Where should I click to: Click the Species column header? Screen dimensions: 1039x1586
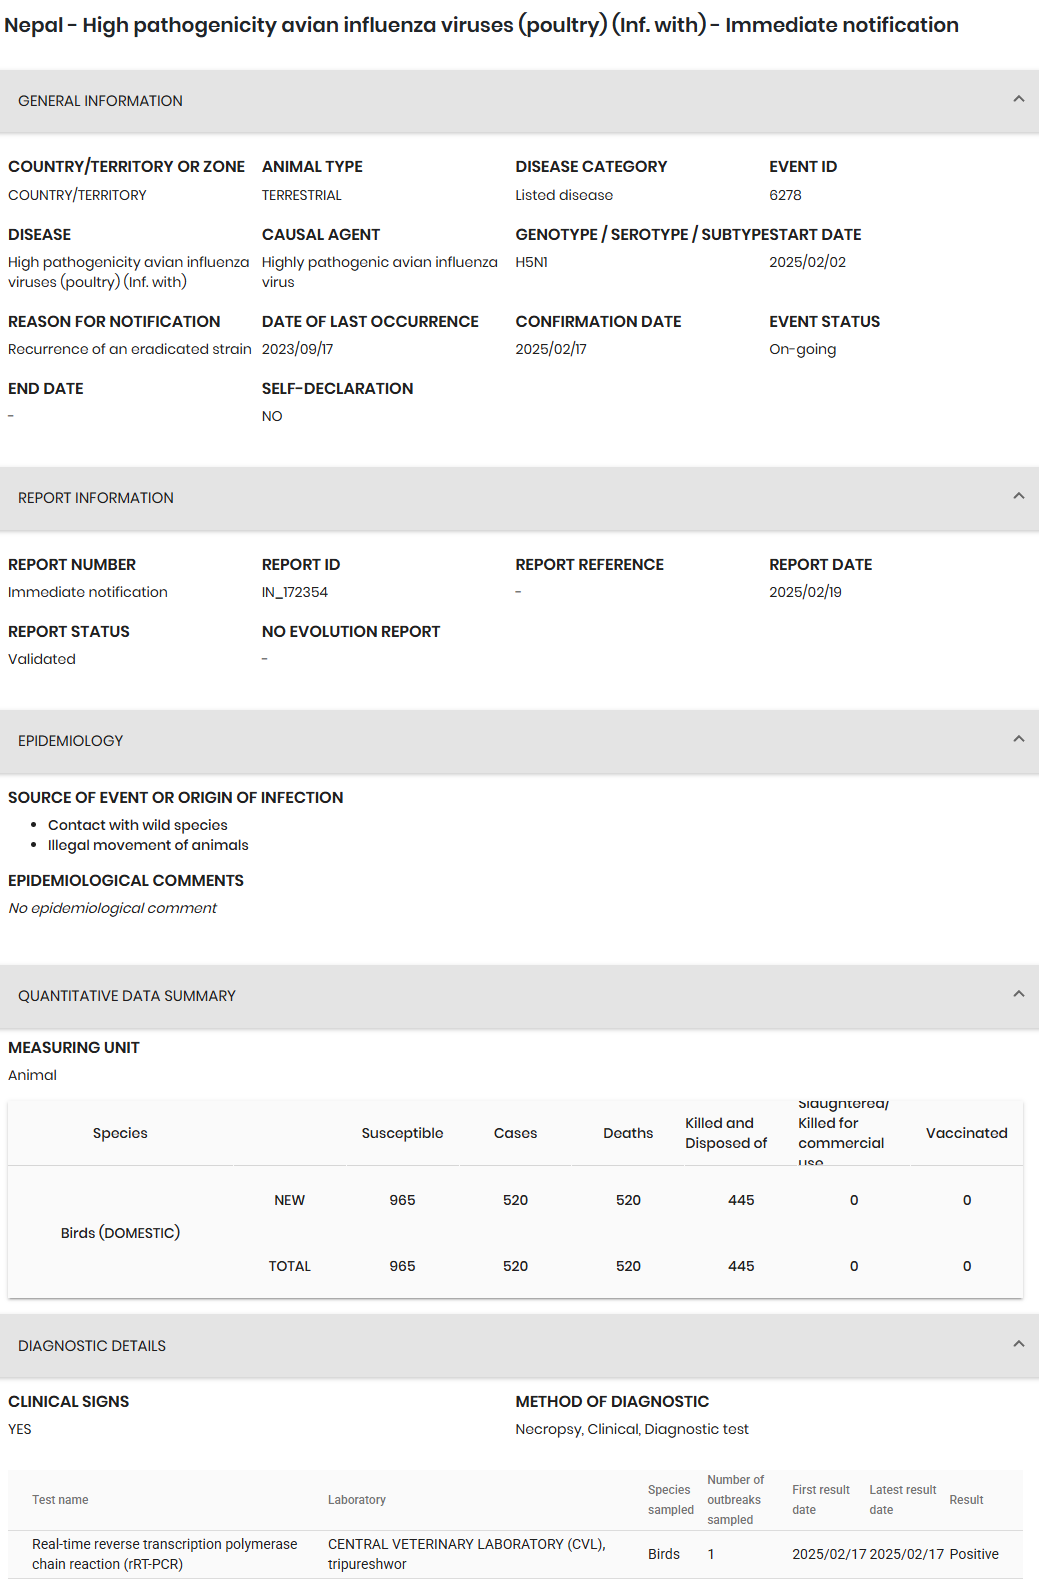coord(120,1133)
